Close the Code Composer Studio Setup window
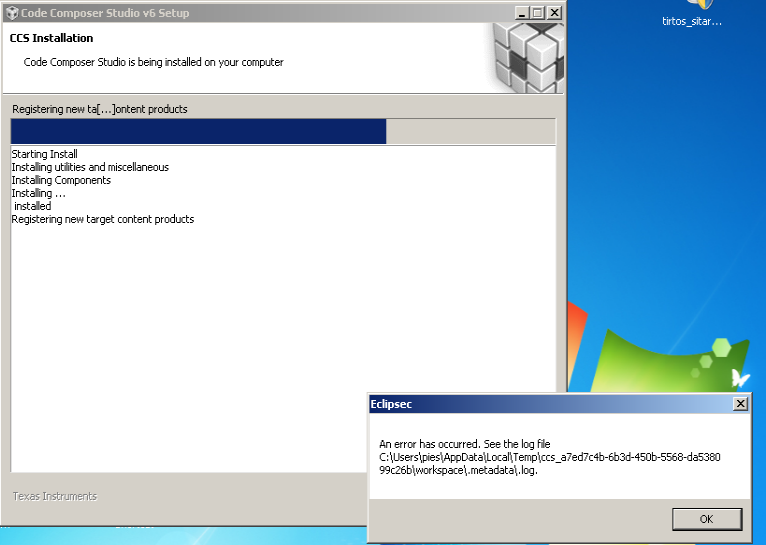The image size is (766, 545). pyautogui.click(x=554, y=13)
